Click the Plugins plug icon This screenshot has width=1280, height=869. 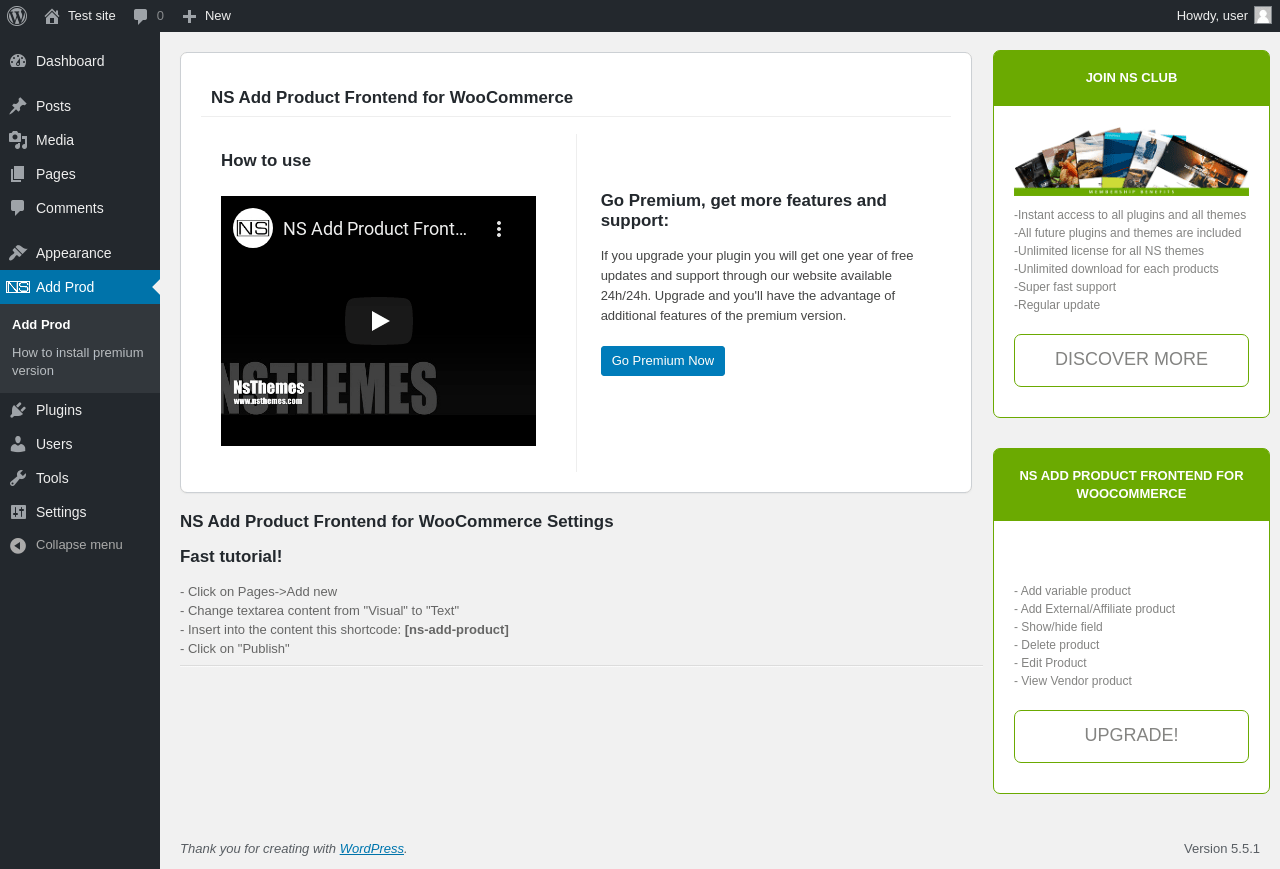(18, 410)
